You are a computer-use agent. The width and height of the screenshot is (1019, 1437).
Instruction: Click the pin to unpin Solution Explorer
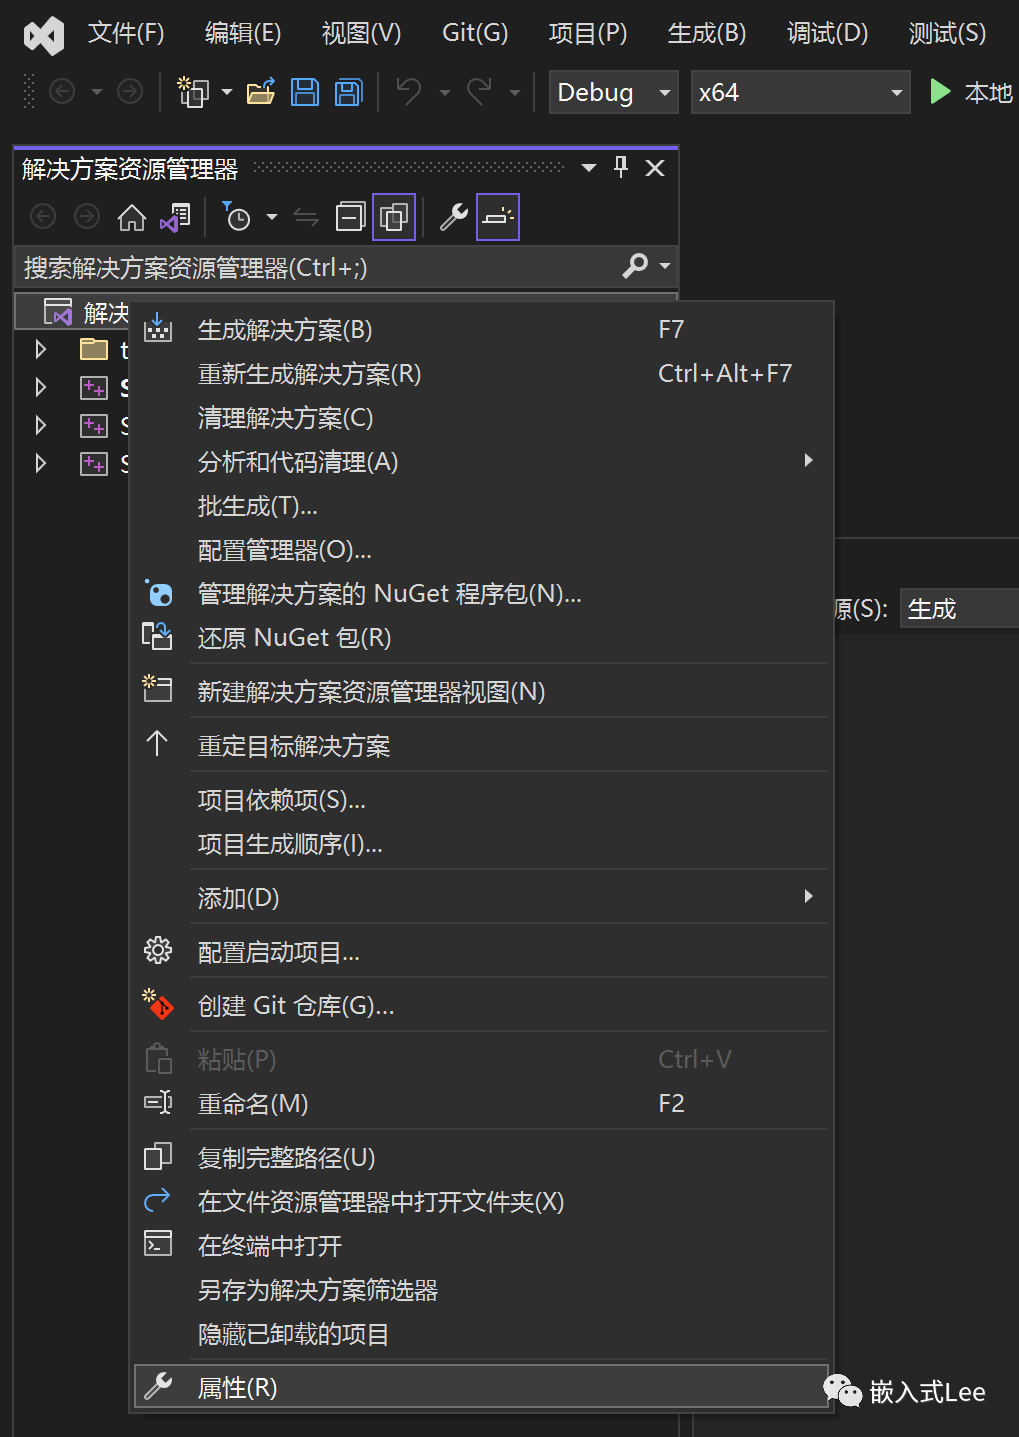[x=620, y=167]
